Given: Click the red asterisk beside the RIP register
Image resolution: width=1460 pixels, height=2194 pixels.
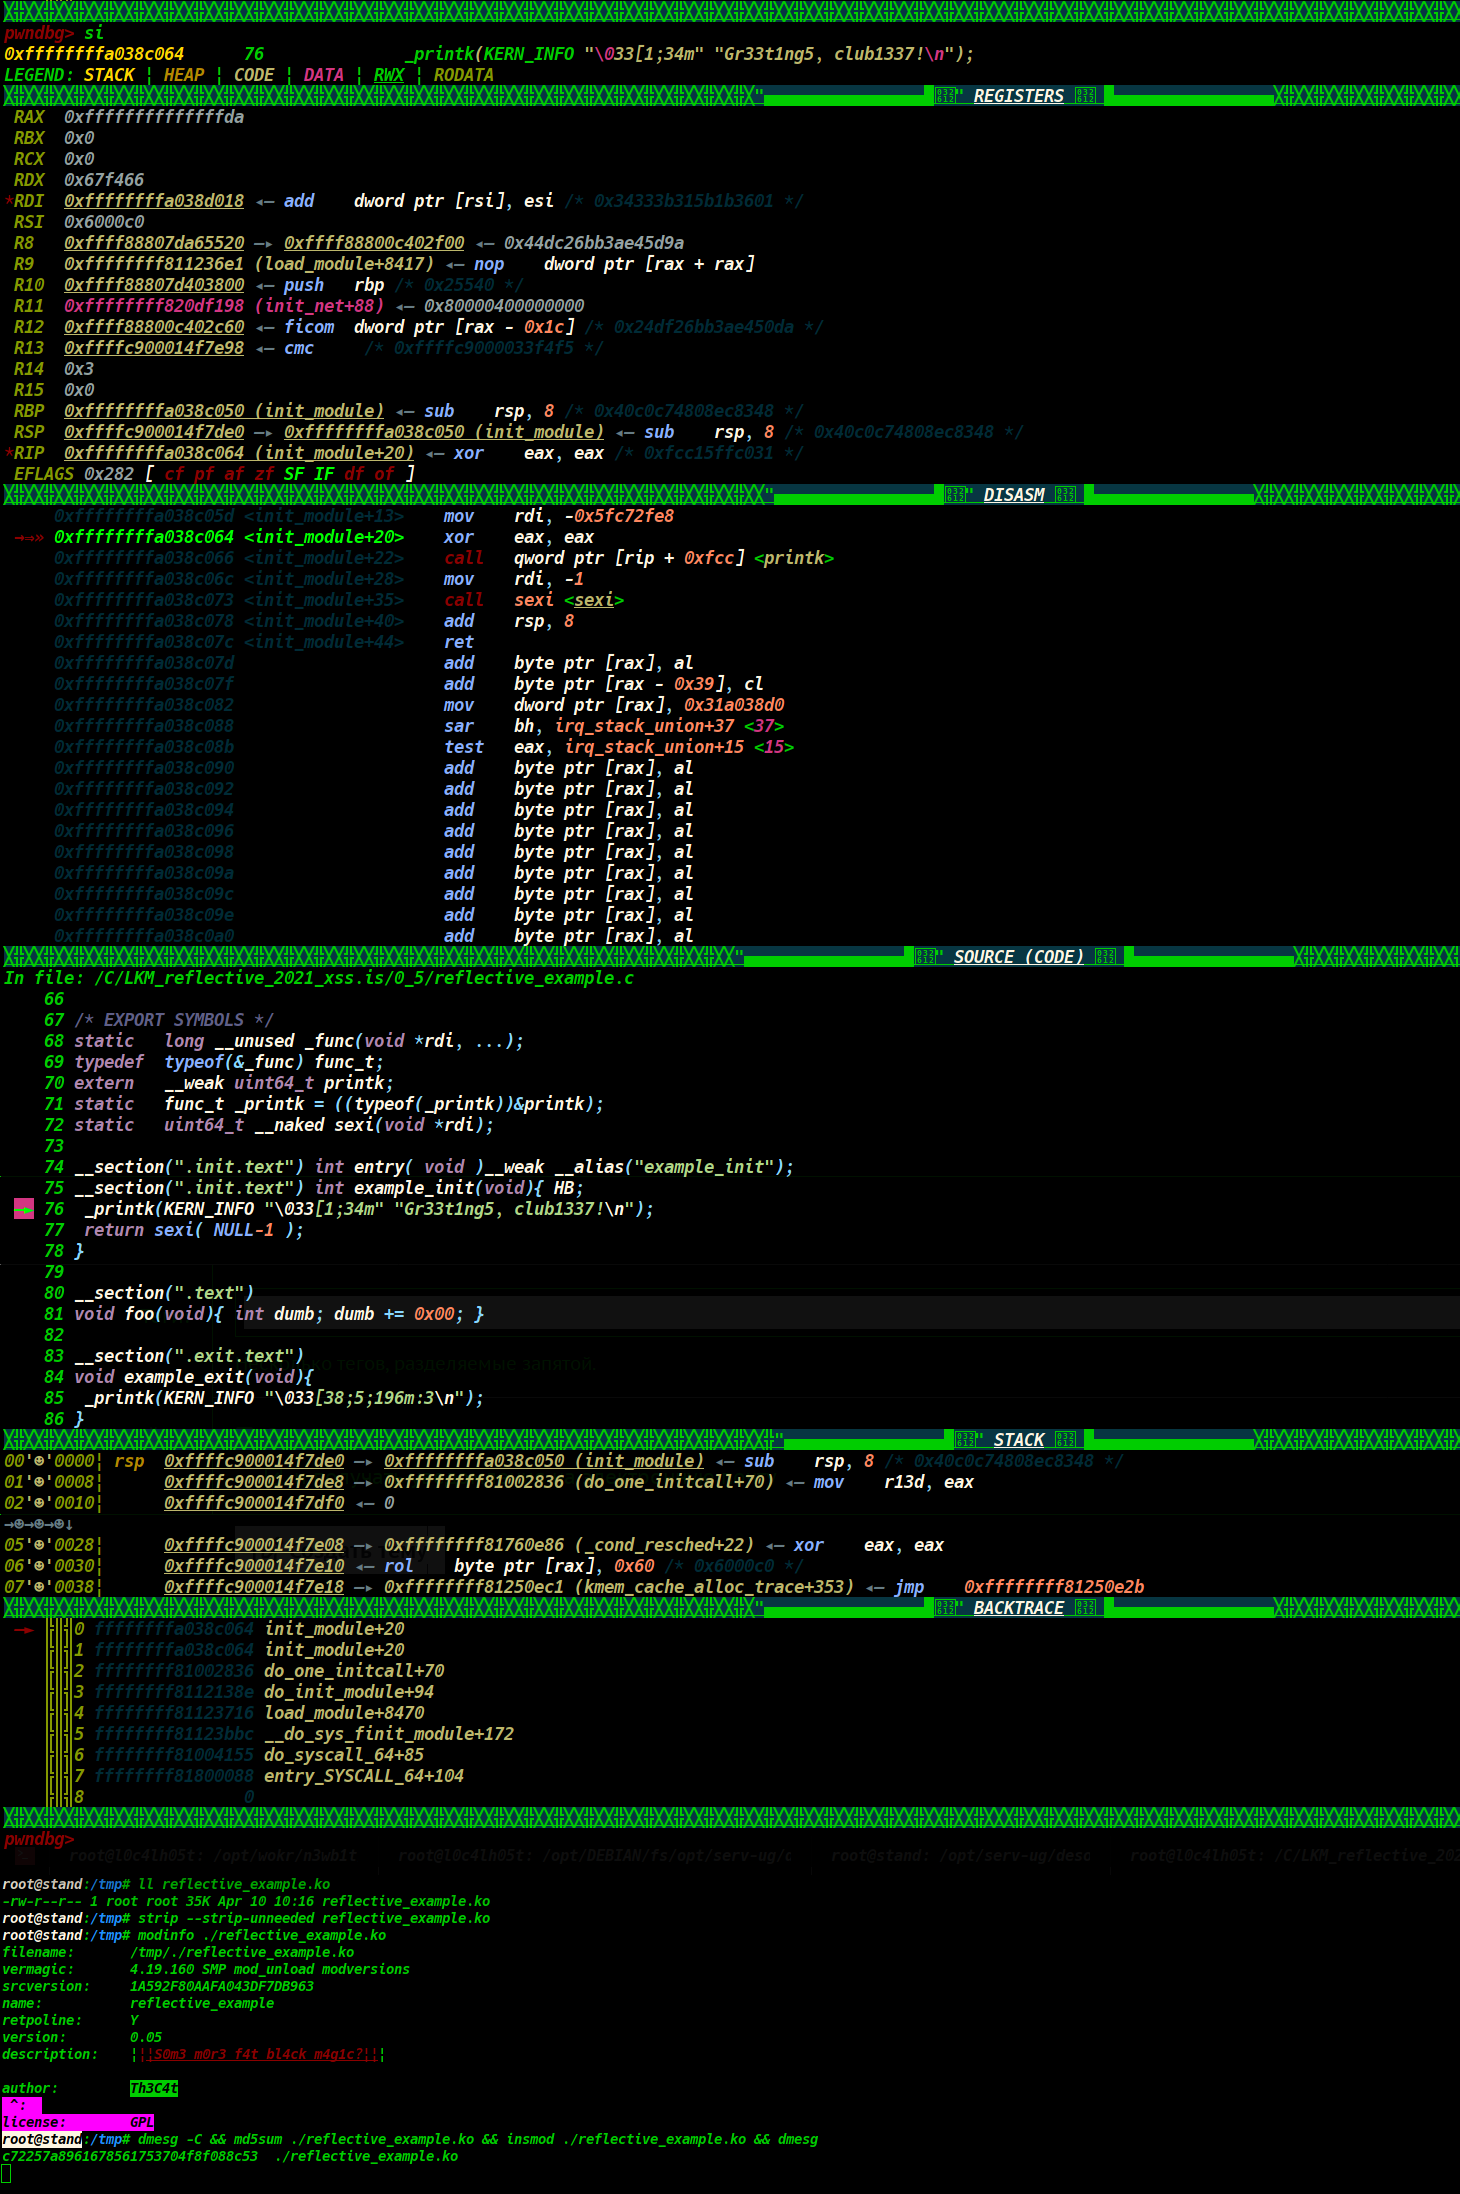Looking at the screenshot, I should pos(8,453).
